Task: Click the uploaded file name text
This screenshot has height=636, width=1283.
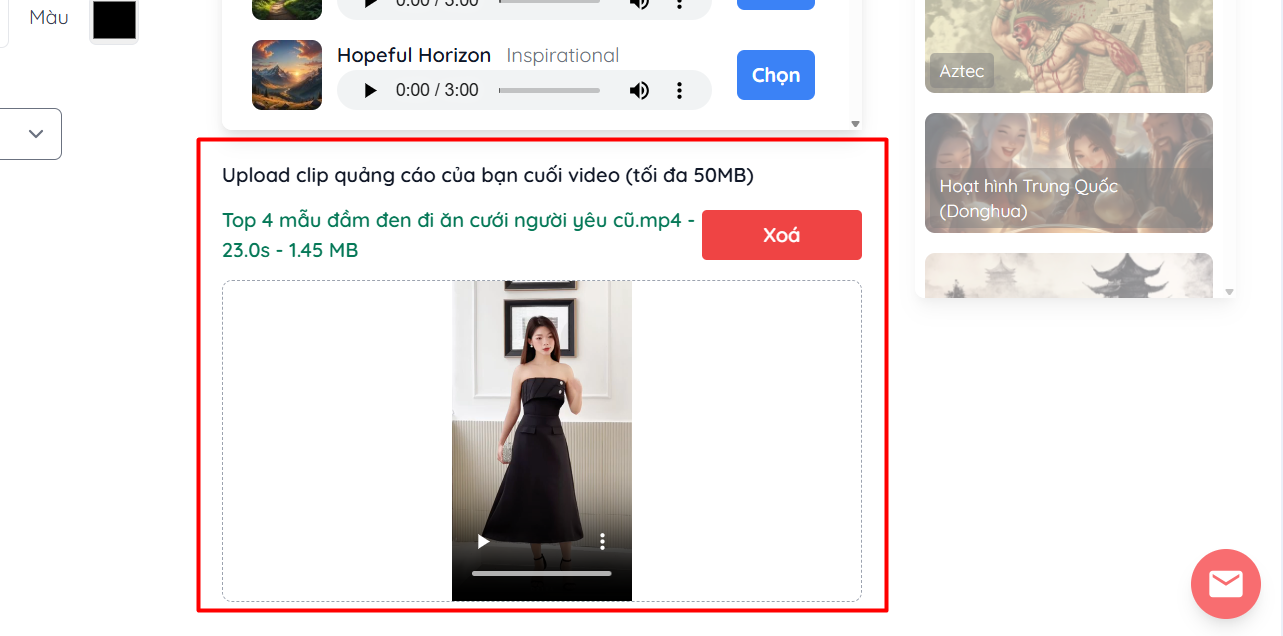Action: pos(458,235)
